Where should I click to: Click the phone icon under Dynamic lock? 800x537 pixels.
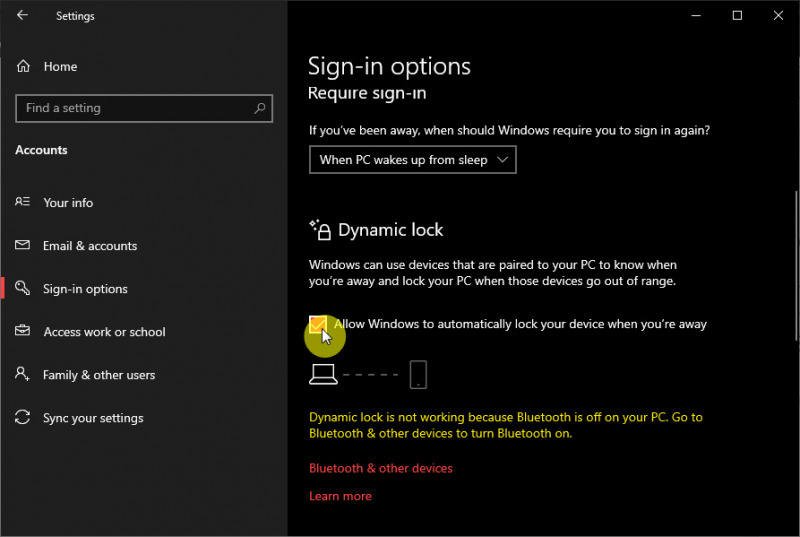point(418,375)
